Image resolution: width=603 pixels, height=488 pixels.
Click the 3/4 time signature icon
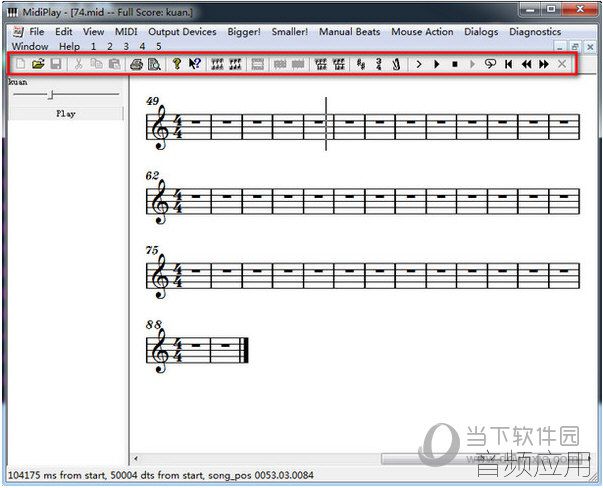tap(379, 64)
